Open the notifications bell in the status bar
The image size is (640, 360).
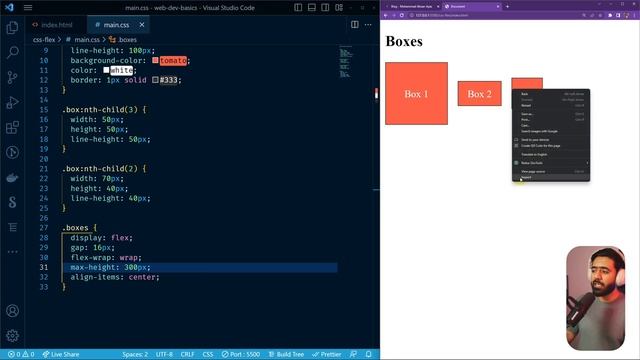(x=369, y=354)
